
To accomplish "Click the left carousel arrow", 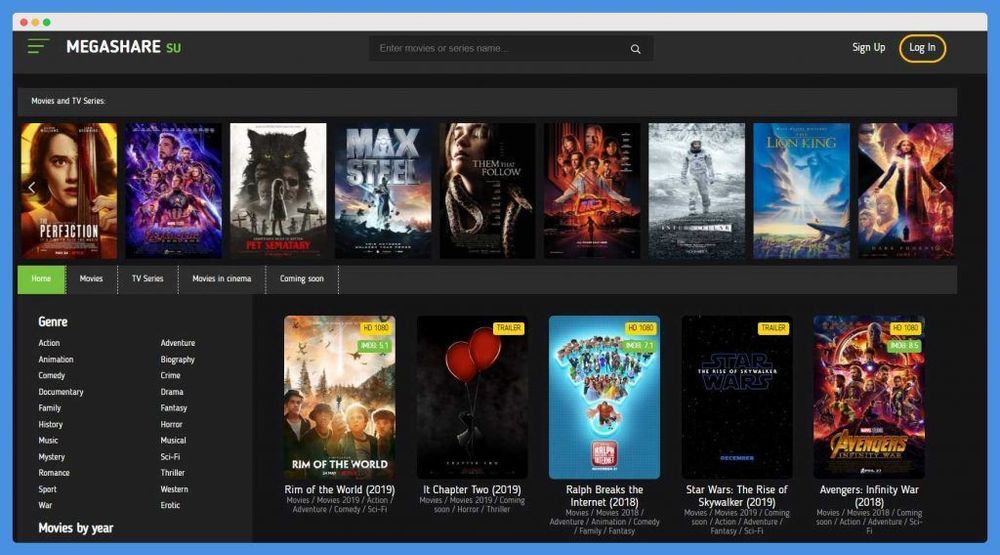I will tap(31, 187).
